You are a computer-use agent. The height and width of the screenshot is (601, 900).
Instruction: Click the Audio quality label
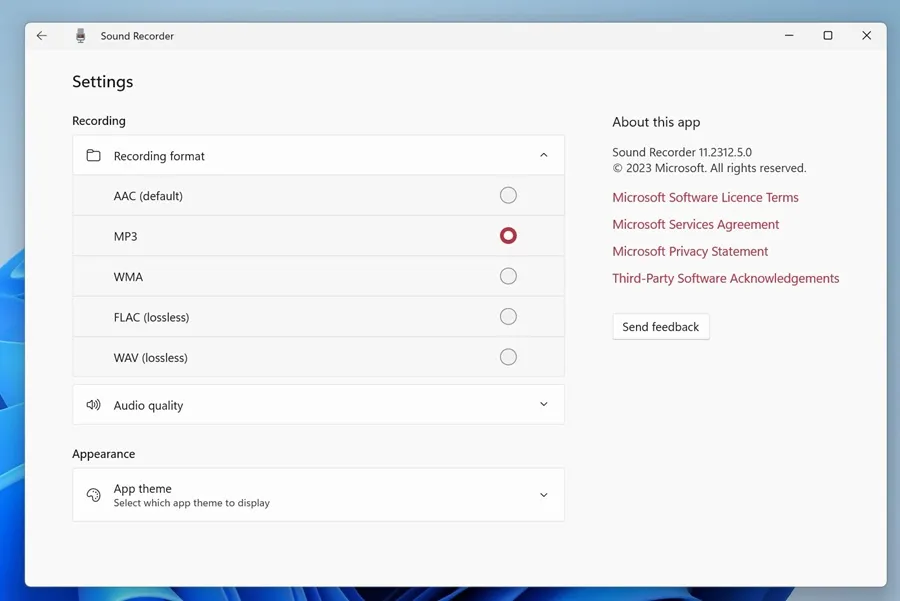click(x=148, y=405)
